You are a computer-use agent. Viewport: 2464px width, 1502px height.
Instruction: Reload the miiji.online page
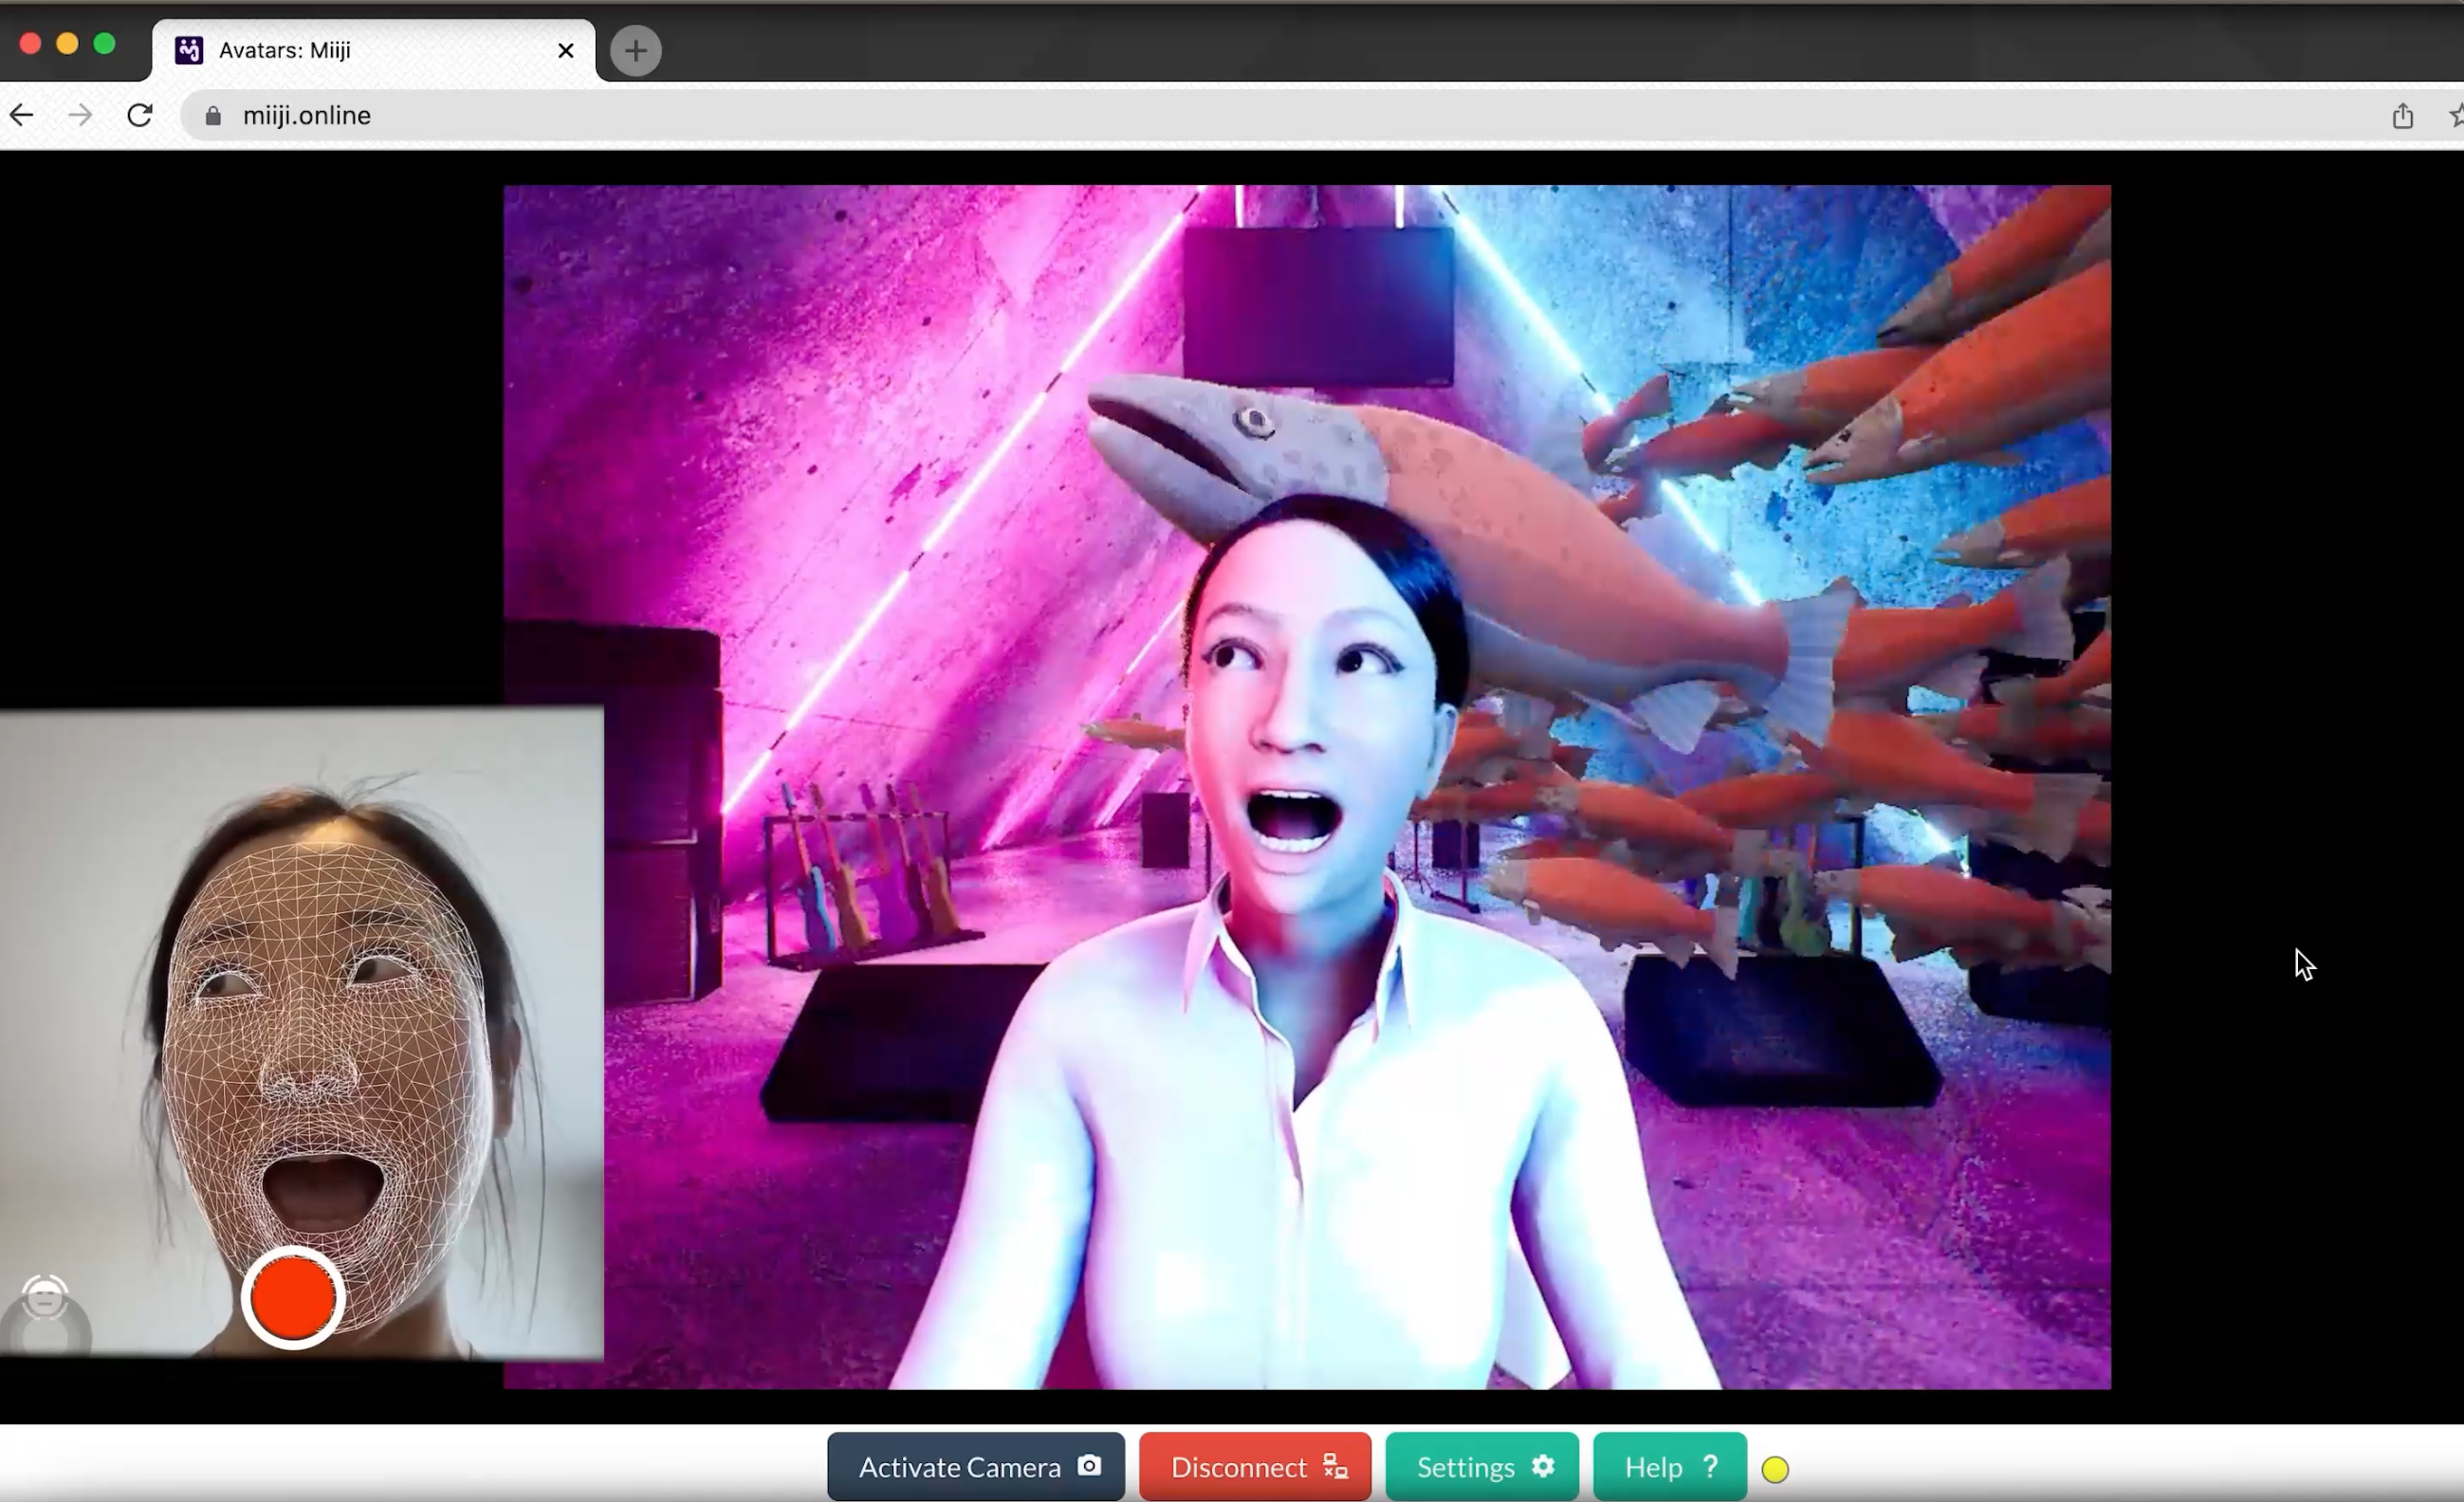(140, 116)
